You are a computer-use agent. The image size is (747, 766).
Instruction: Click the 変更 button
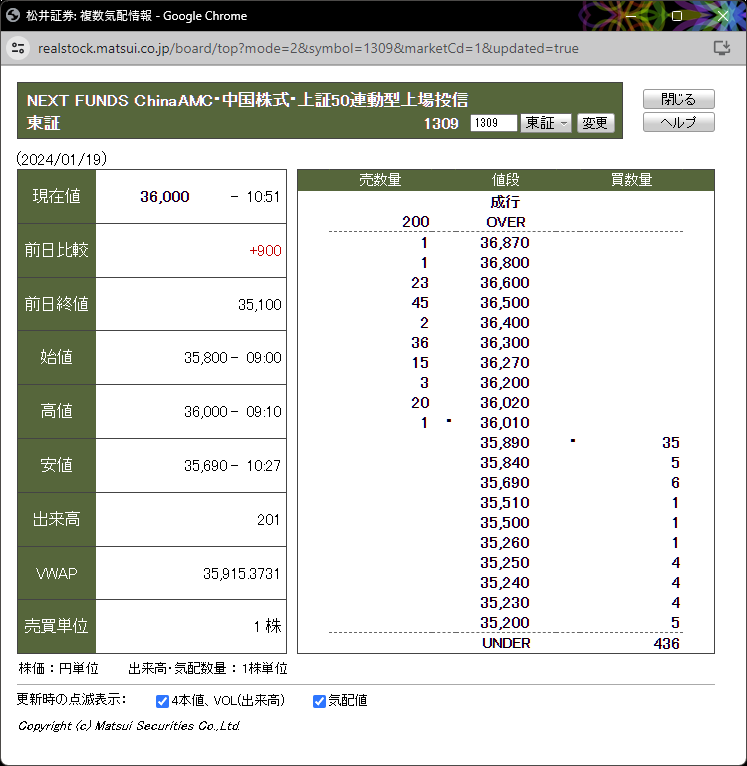pyautogui.click(x=595, y=123)
